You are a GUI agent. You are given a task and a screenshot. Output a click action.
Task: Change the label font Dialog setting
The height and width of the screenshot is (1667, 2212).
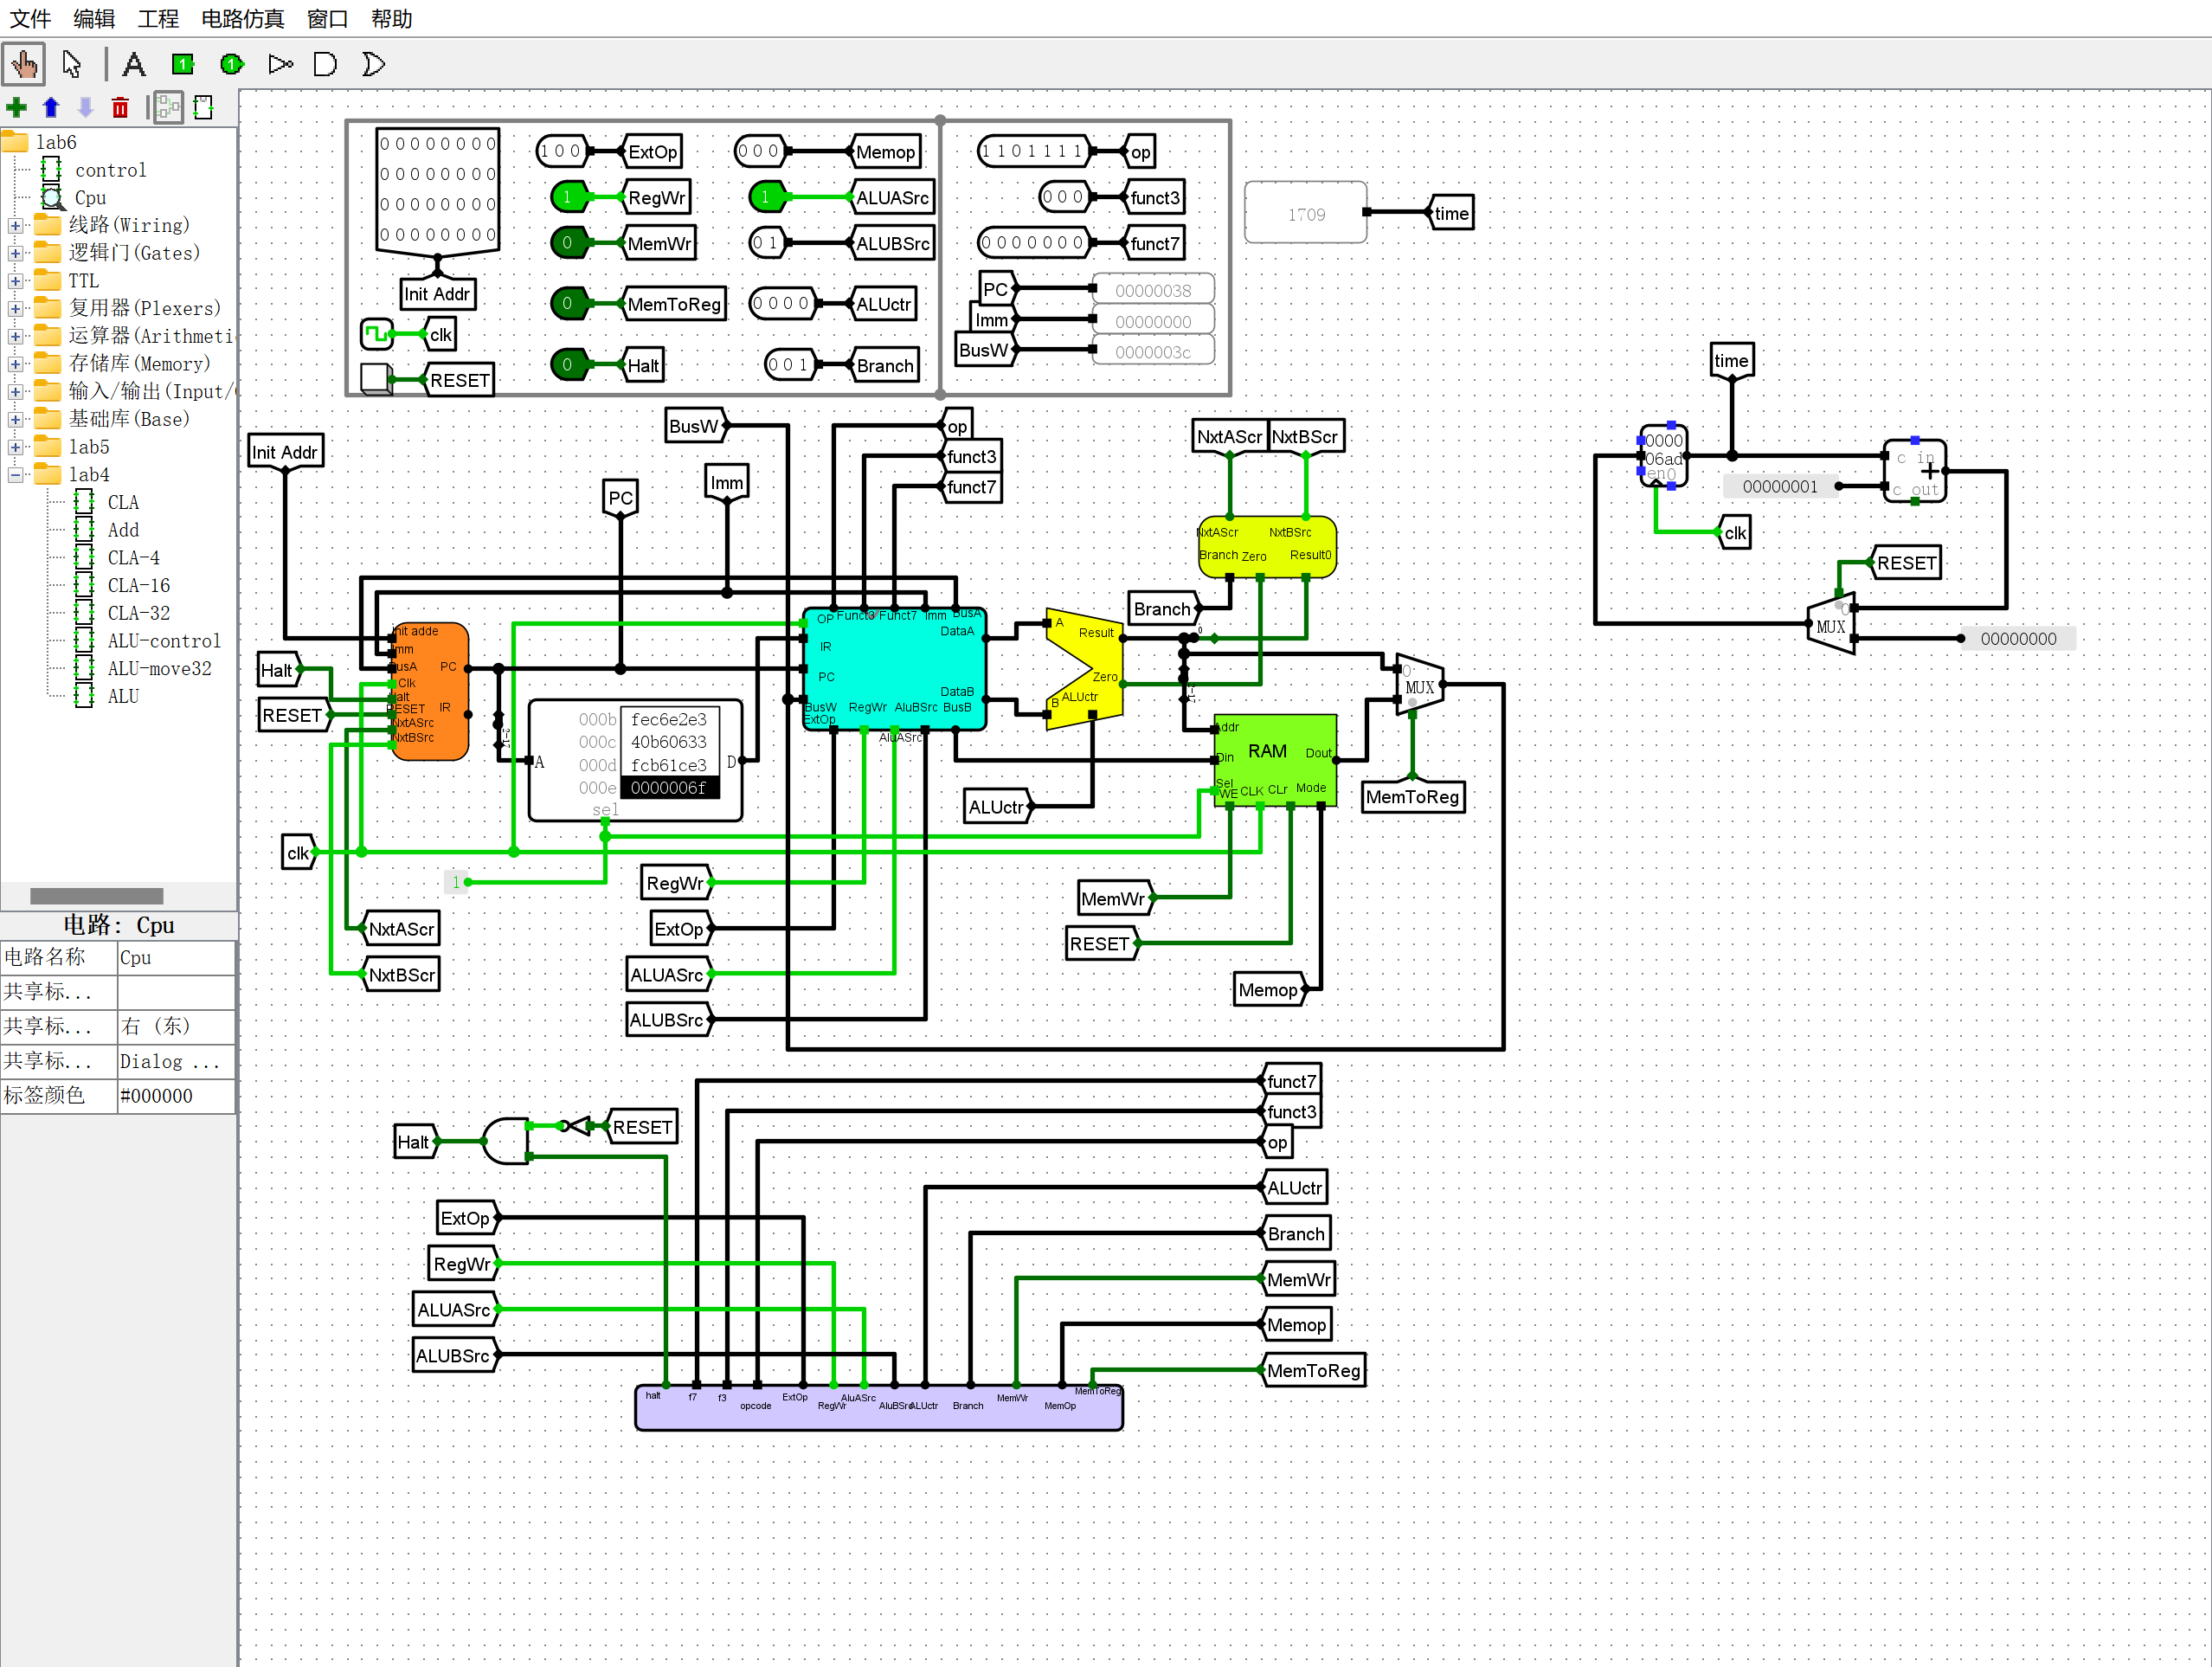coord(176,1062)
